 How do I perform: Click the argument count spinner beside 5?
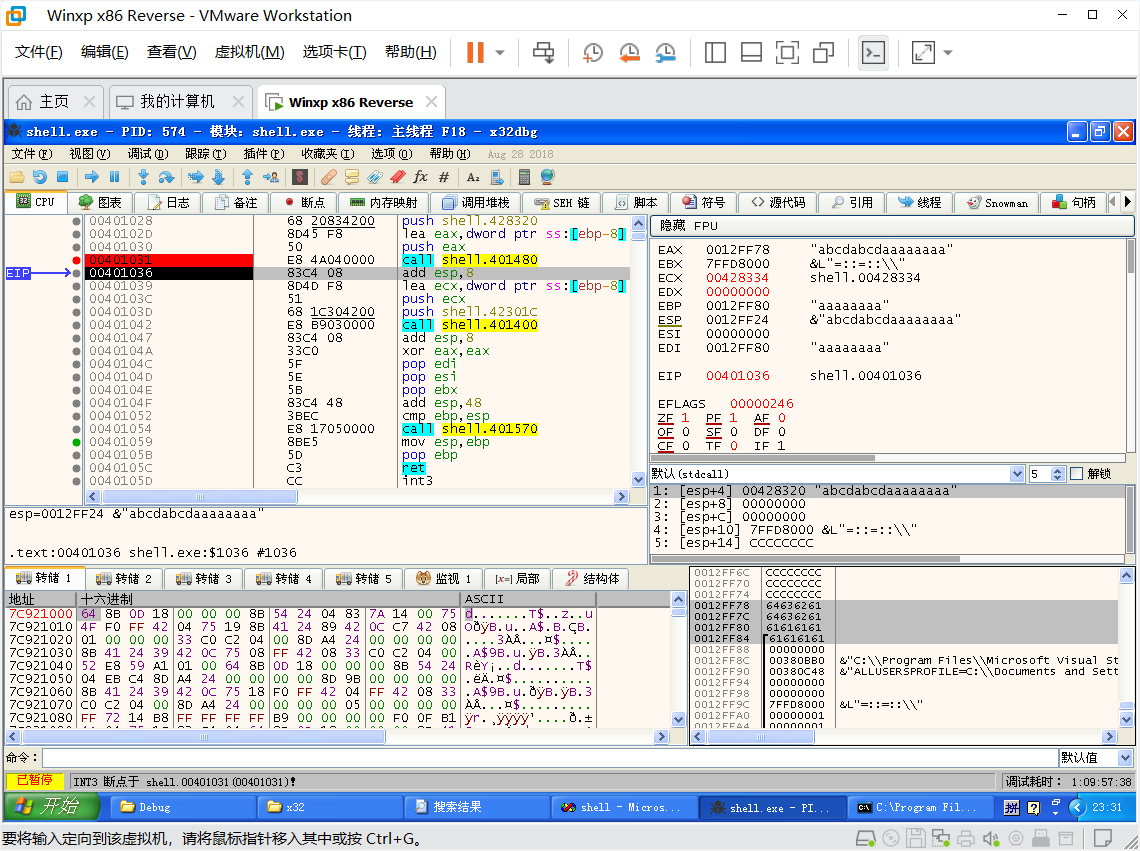coord(1058,474)
